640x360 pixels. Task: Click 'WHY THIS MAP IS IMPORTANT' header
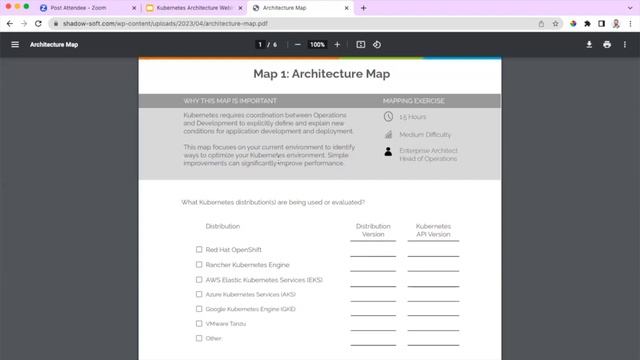coord(230,101)
